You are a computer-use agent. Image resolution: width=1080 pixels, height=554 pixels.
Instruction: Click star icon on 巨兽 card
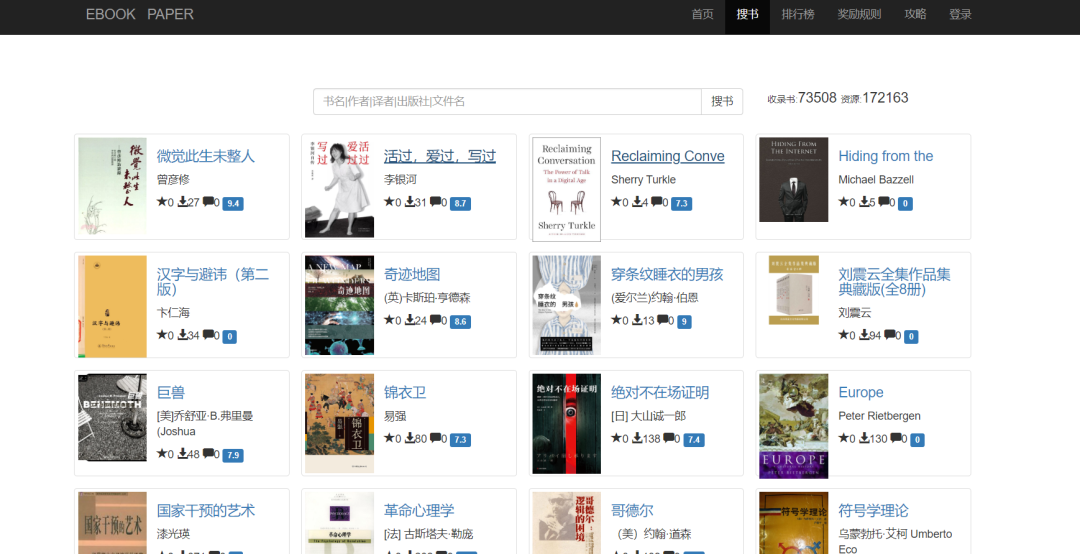coord(162,453)
